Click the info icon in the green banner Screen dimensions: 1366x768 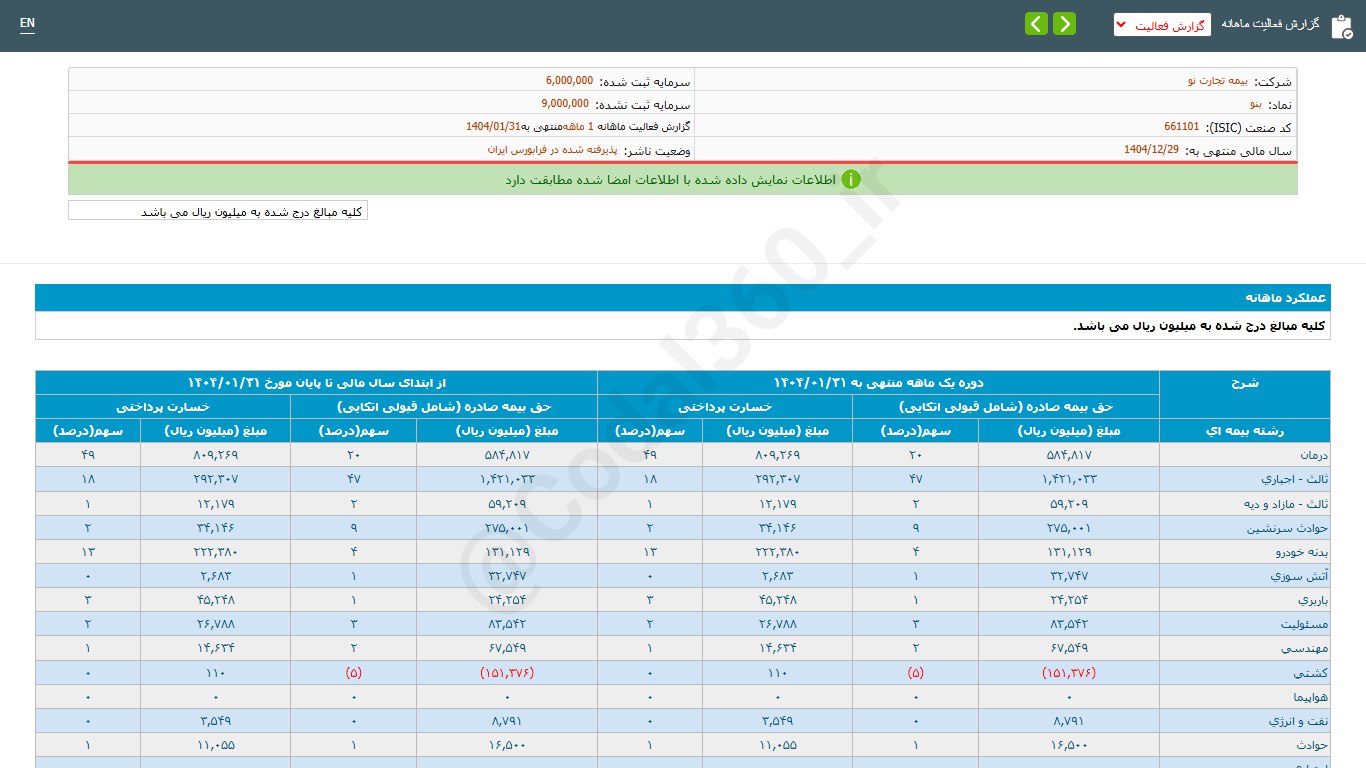tap(850, 180)
